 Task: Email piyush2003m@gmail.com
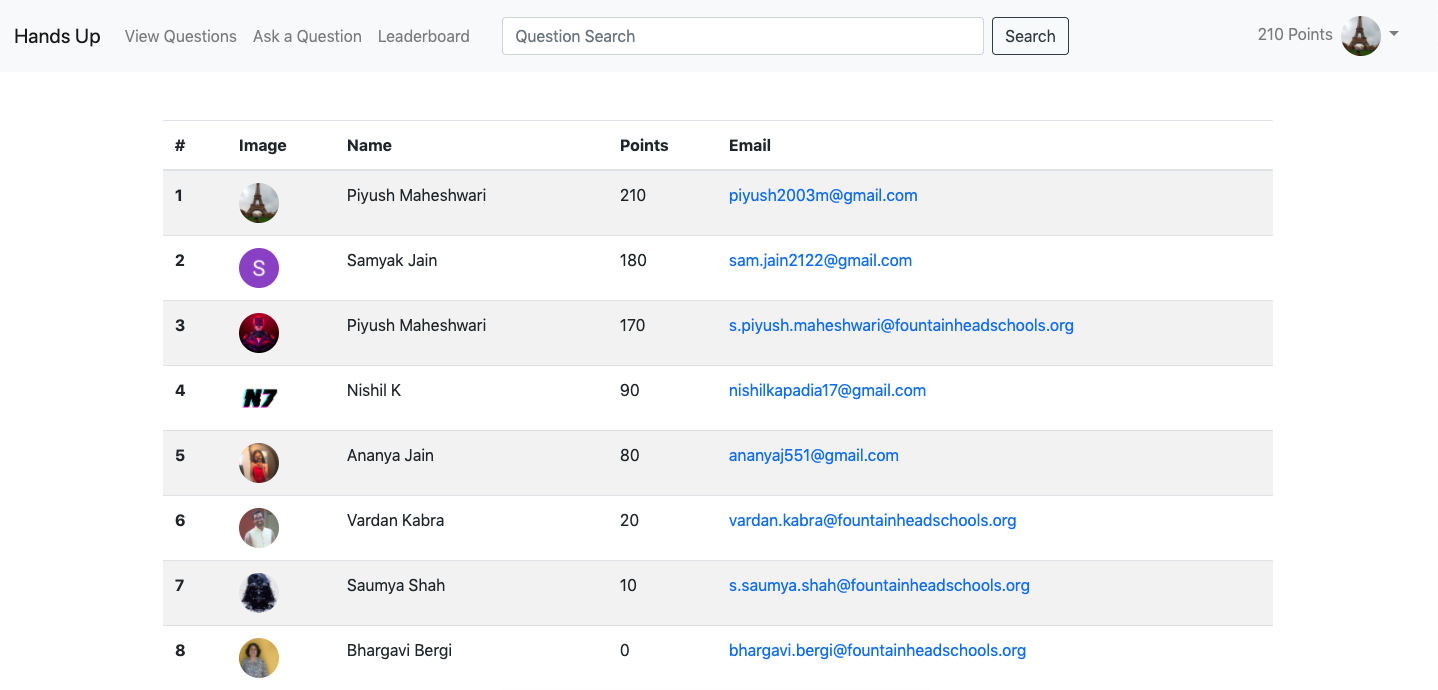[x=823, y=196]
